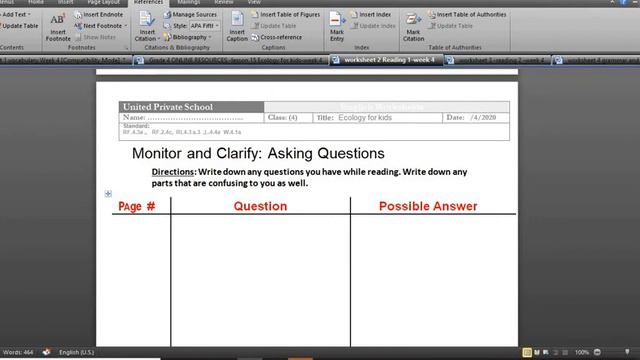
Task: Open Manage Sources
Action: [190, 15]
